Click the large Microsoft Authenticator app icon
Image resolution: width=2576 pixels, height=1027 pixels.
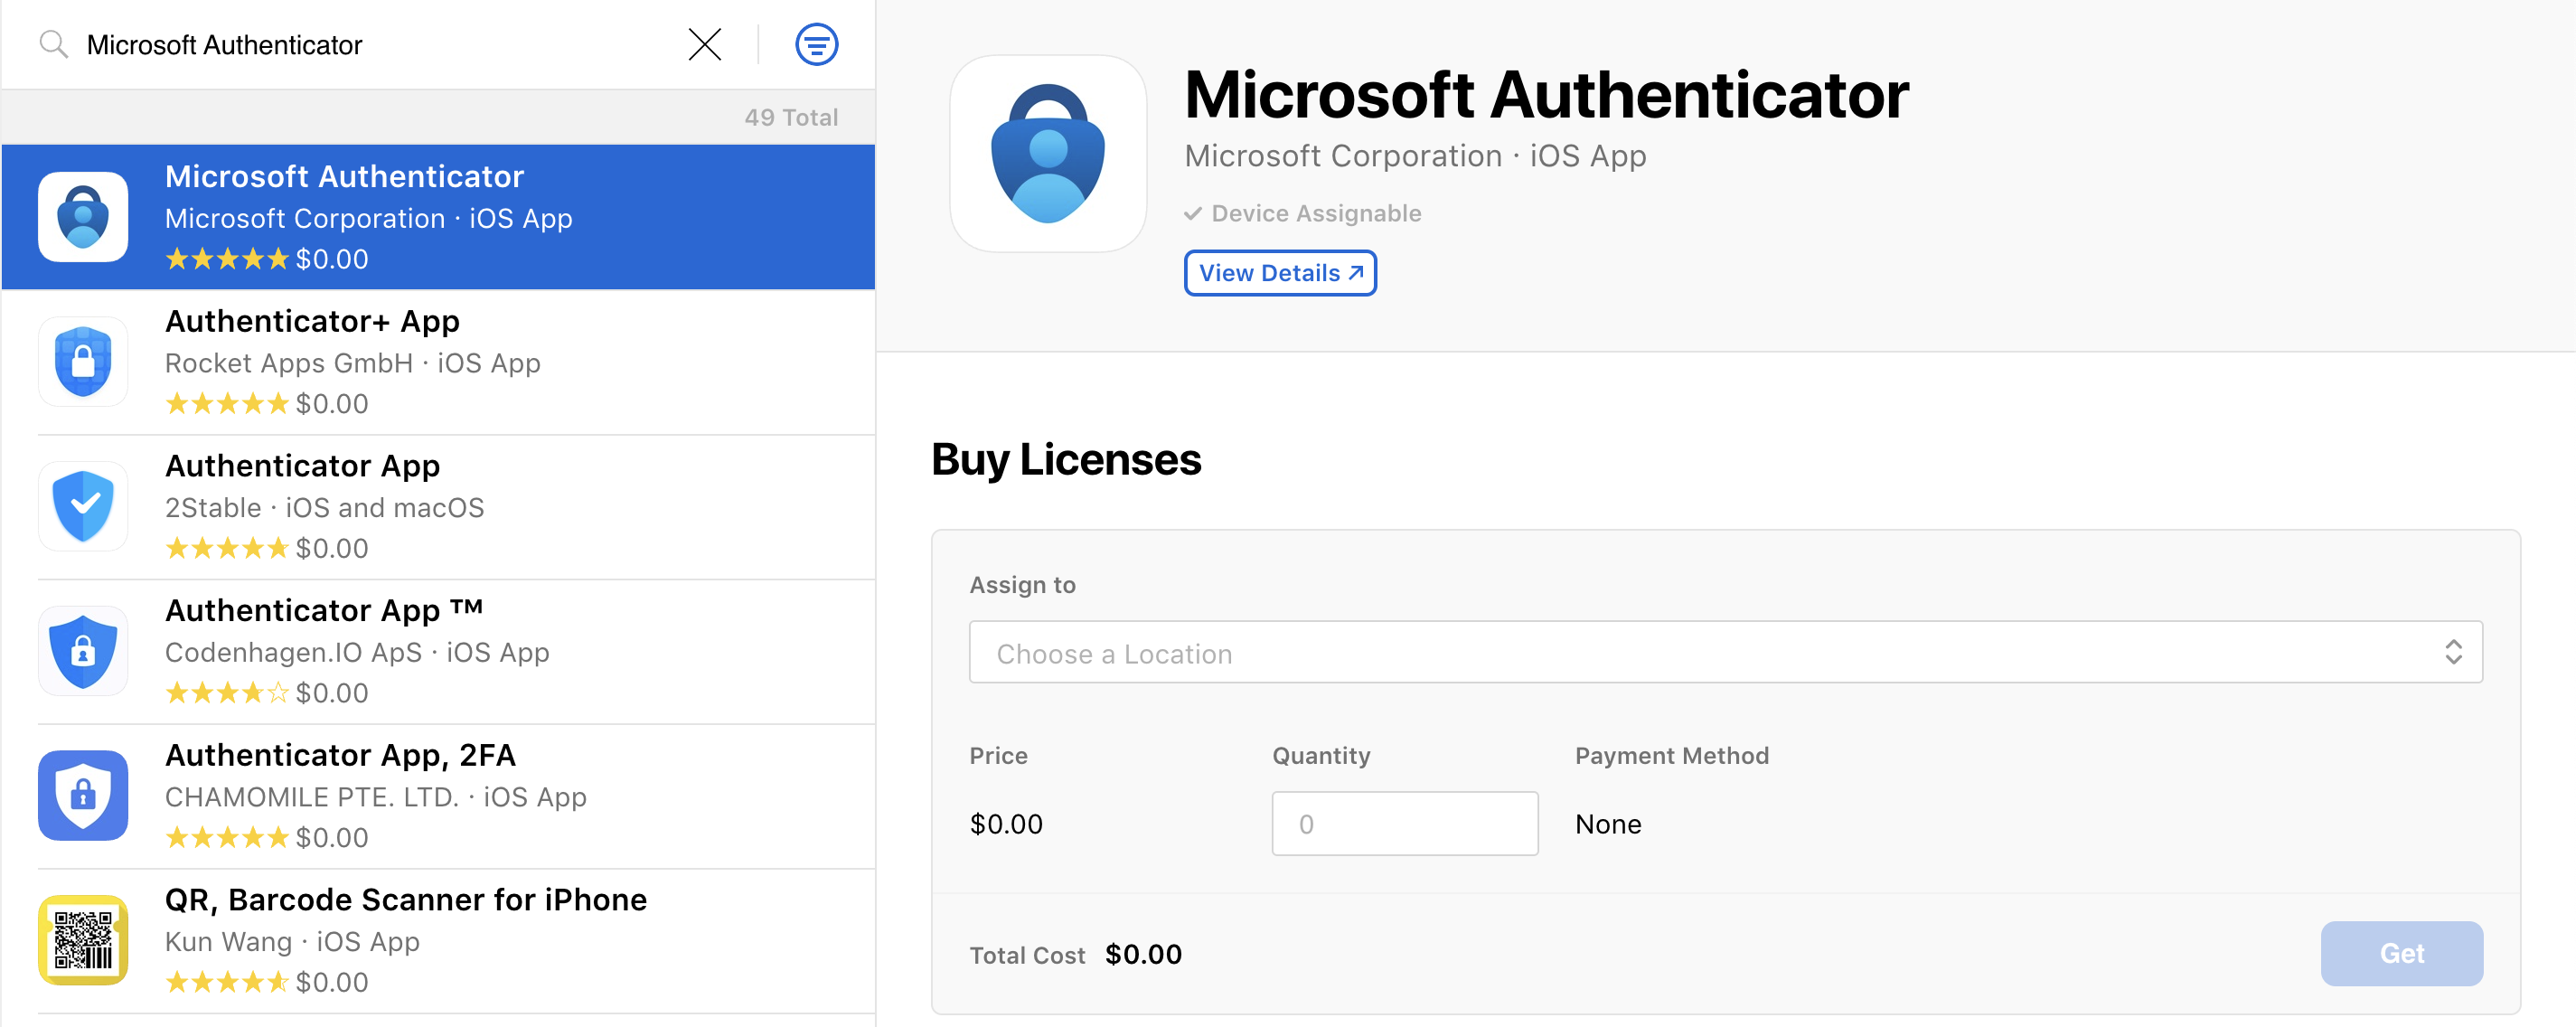(1048, 153)
